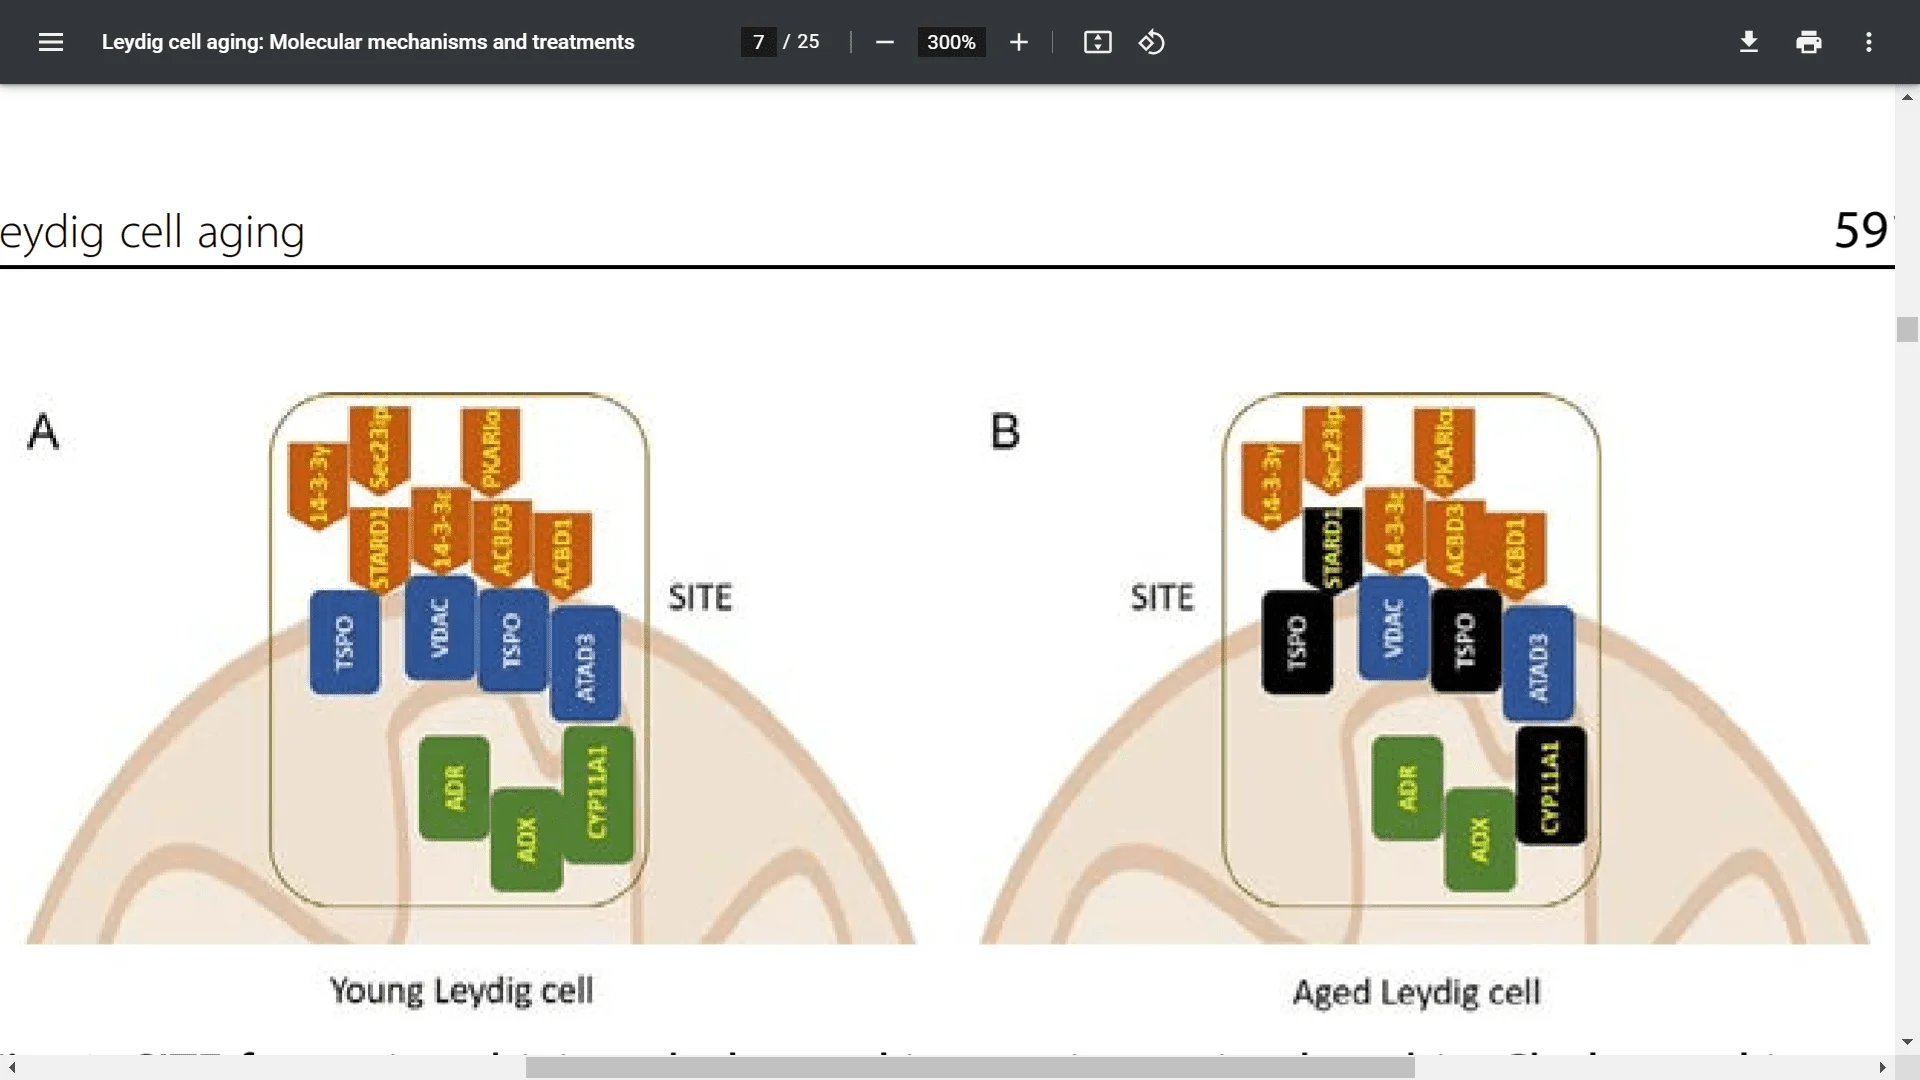The image size is (1920, 1080).
Task: Click the SITE label in panel A
Action: pyautogui.click(x=700, y=597)
